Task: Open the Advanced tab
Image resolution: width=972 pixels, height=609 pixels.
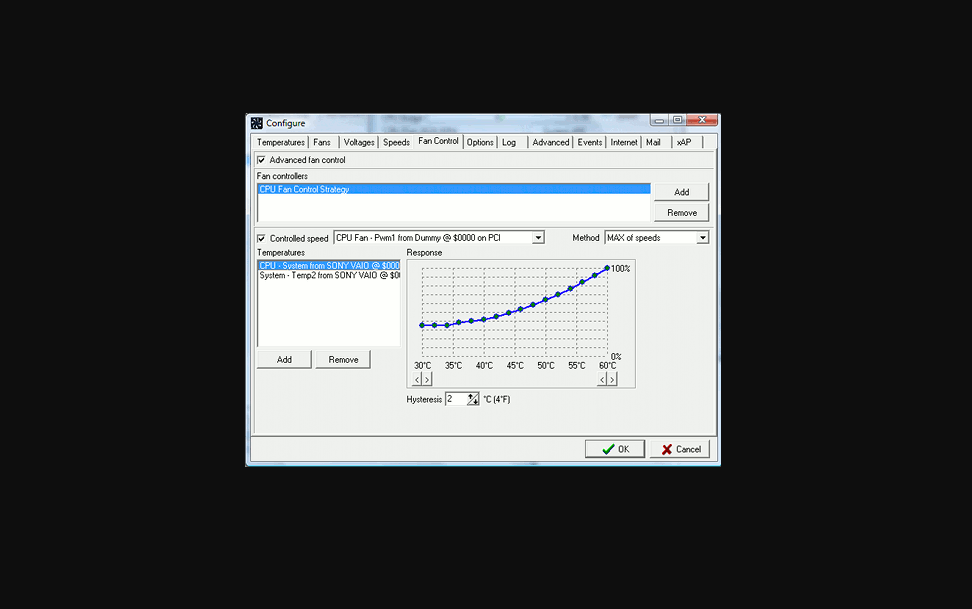Action: click(x=550, y=142)
